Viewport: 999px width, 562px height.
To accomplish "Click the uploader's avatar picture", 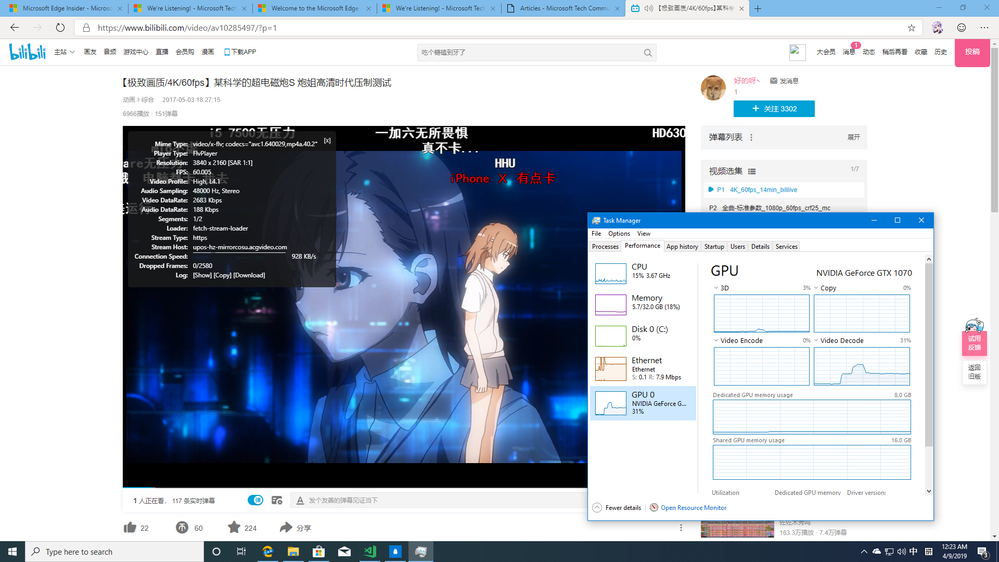I will [x=713, y=87].
